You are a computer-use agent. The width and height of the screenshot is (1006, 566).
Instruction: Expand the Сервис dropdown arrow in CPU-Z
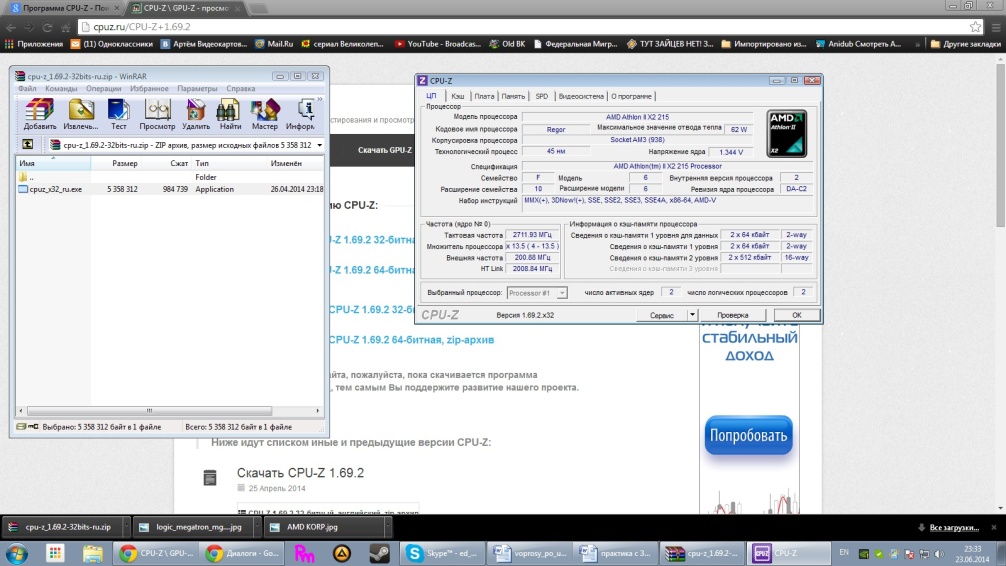pos(692,315)
